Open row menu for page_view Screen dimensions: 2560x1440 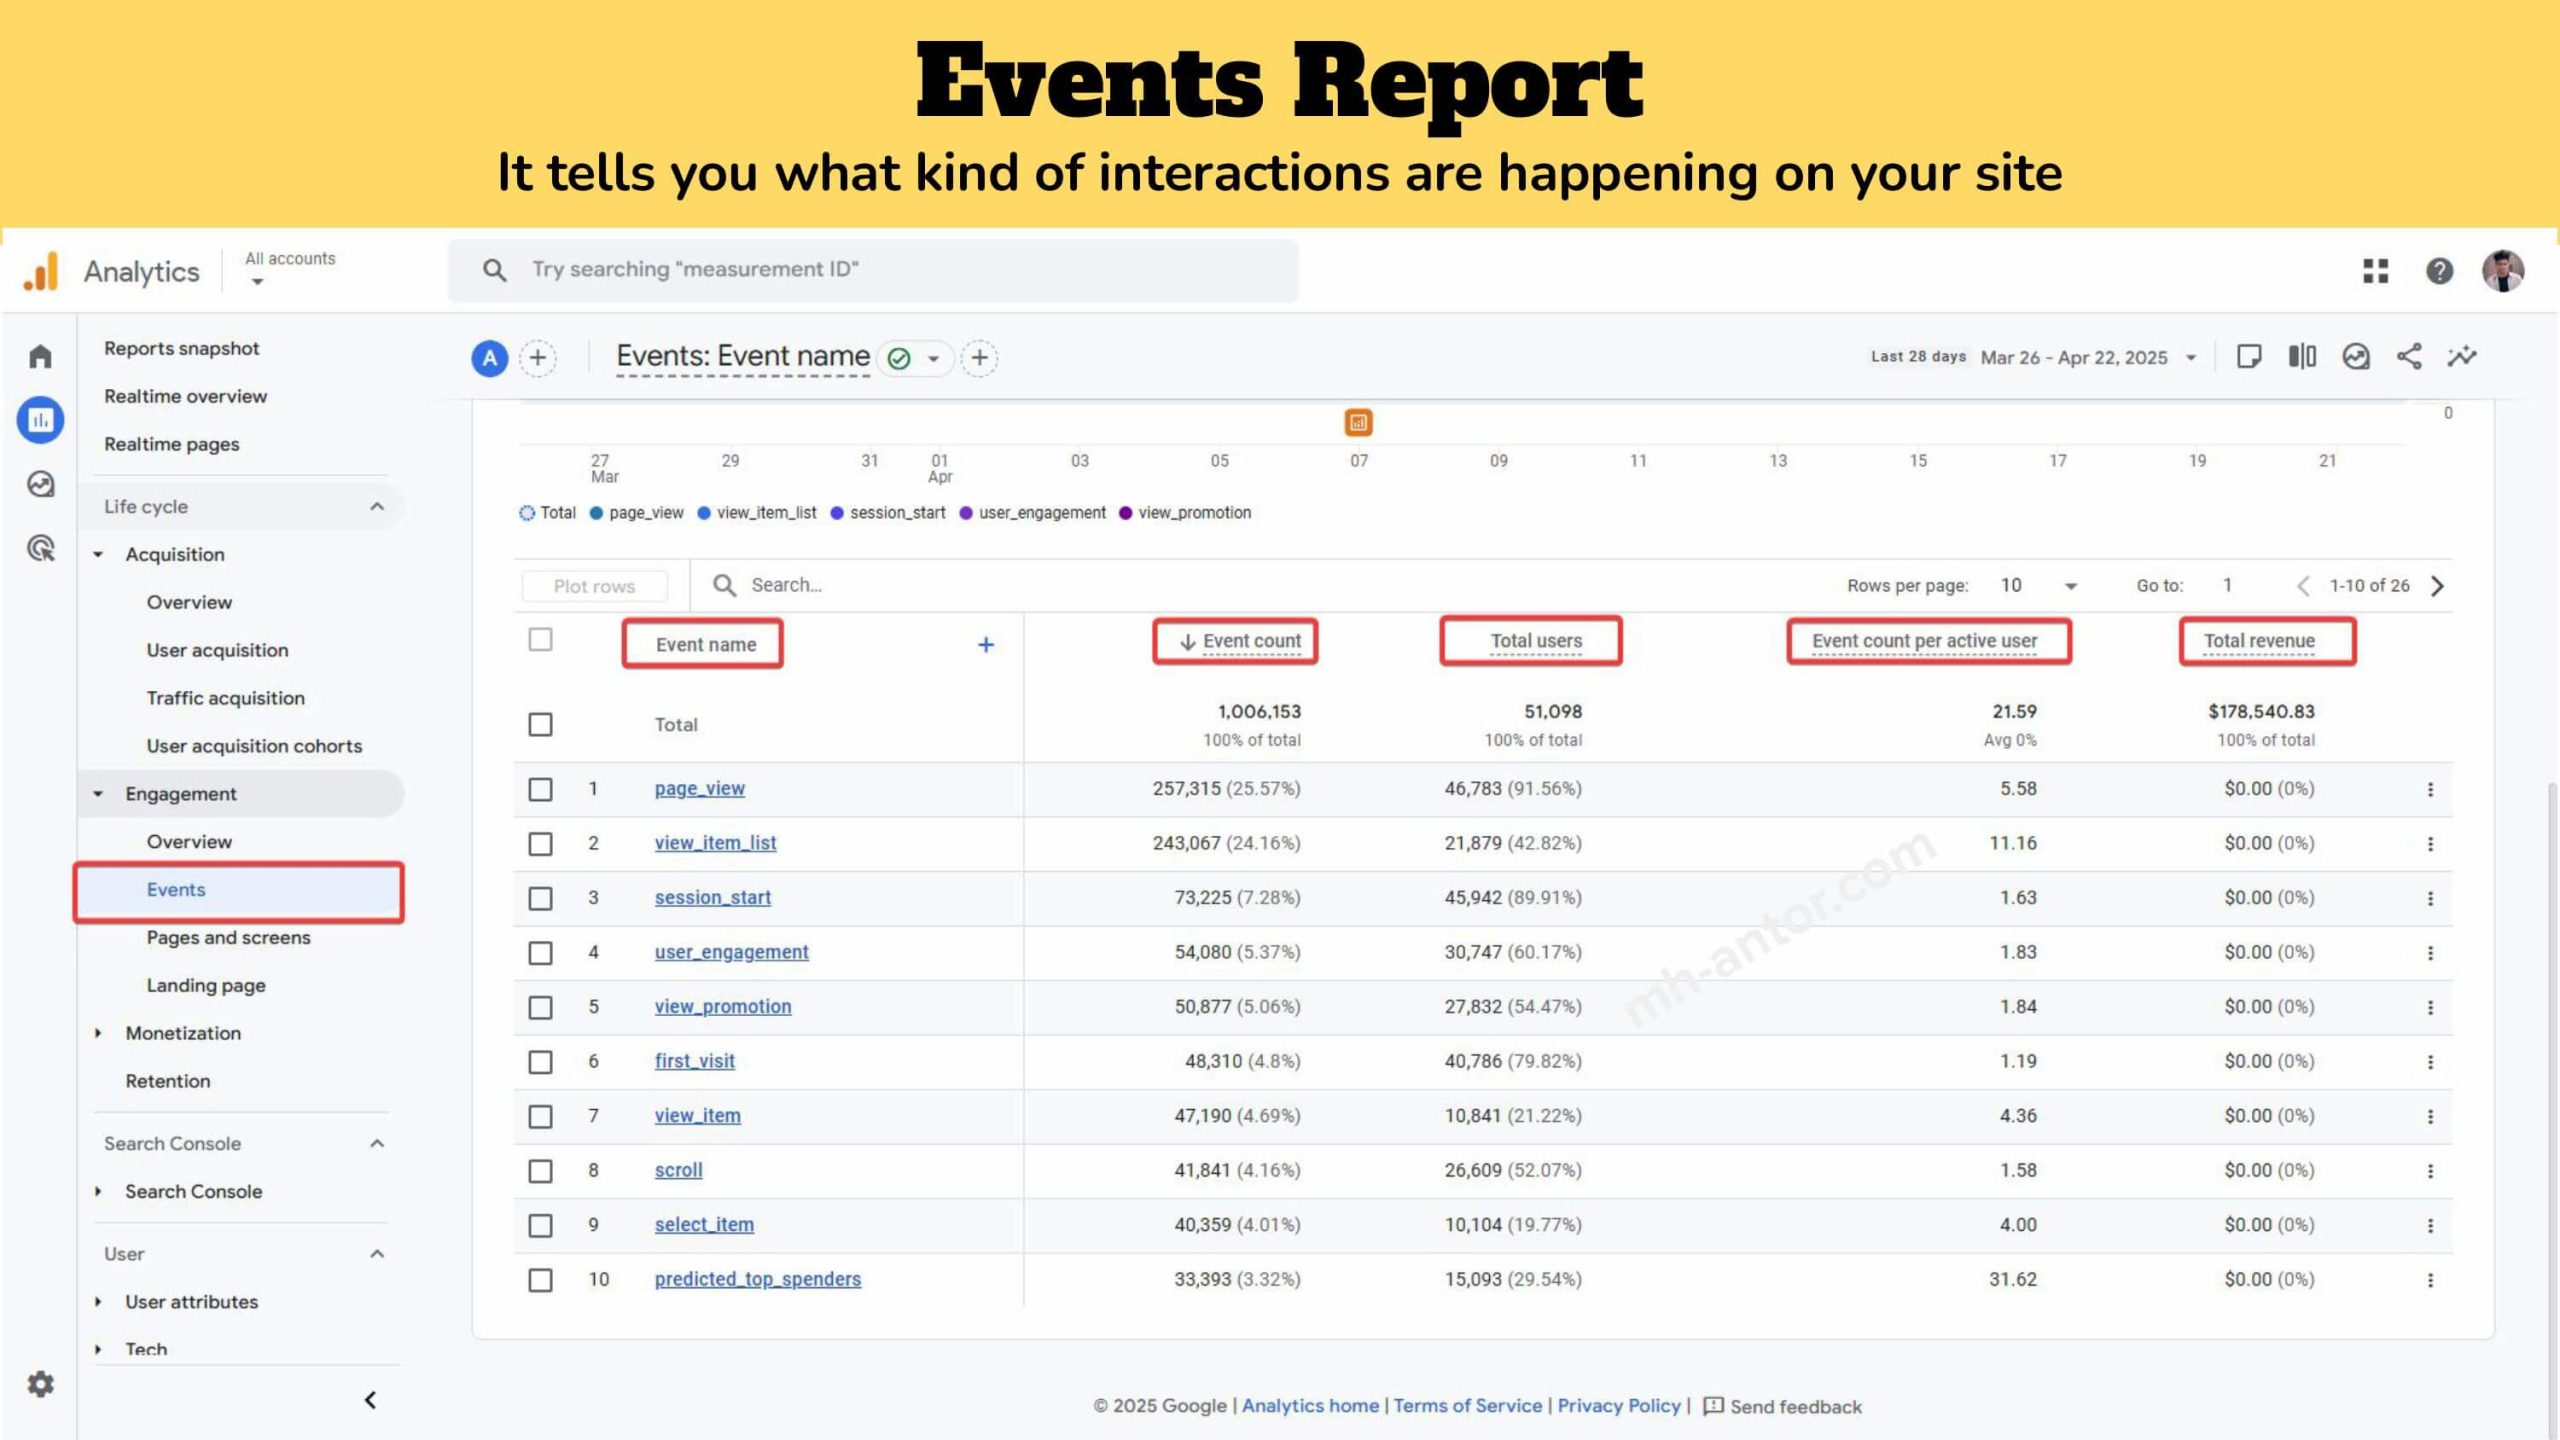[2430, 789]
